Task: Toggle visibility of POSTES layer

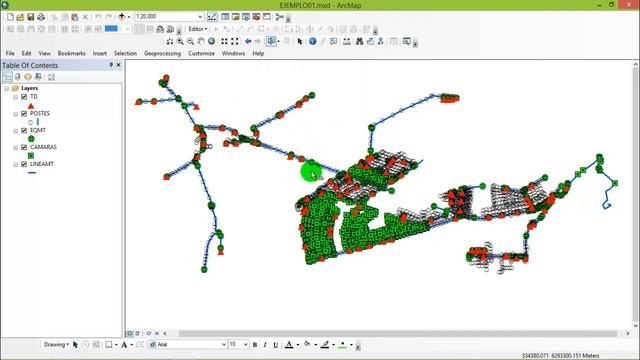Action: coord(24,113)
